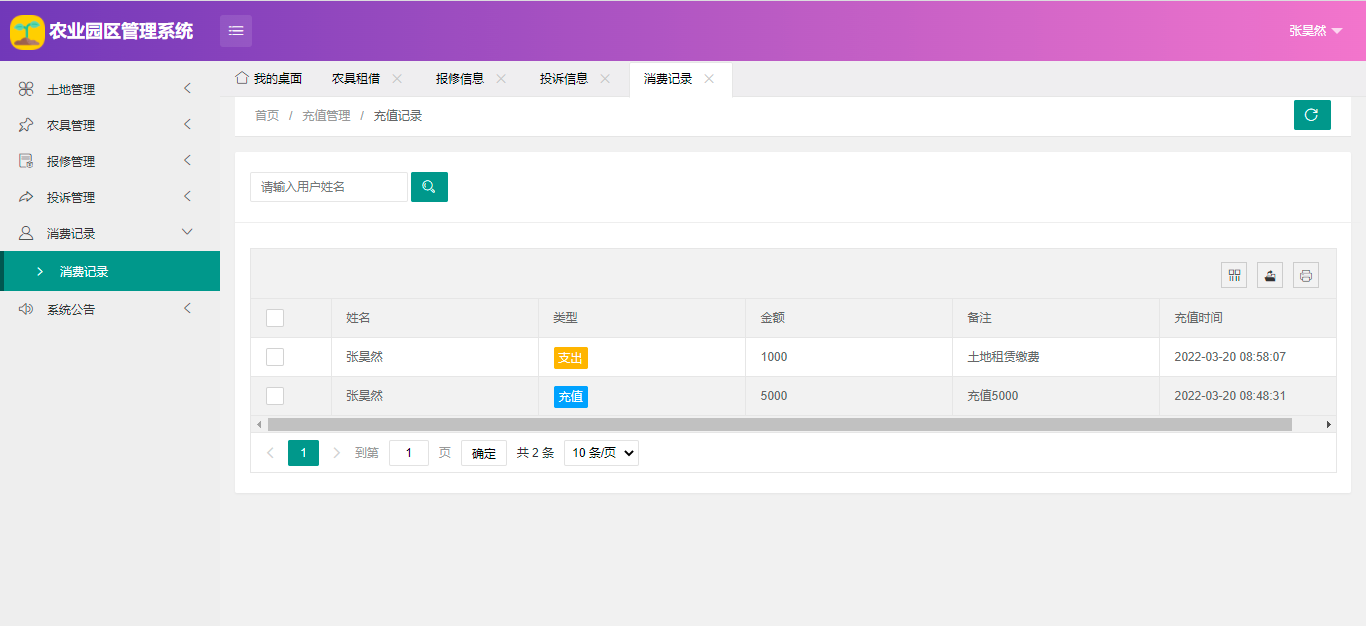
Task: Click the 土地管理 sidebar icon
Action: click(x=26, y=89)
